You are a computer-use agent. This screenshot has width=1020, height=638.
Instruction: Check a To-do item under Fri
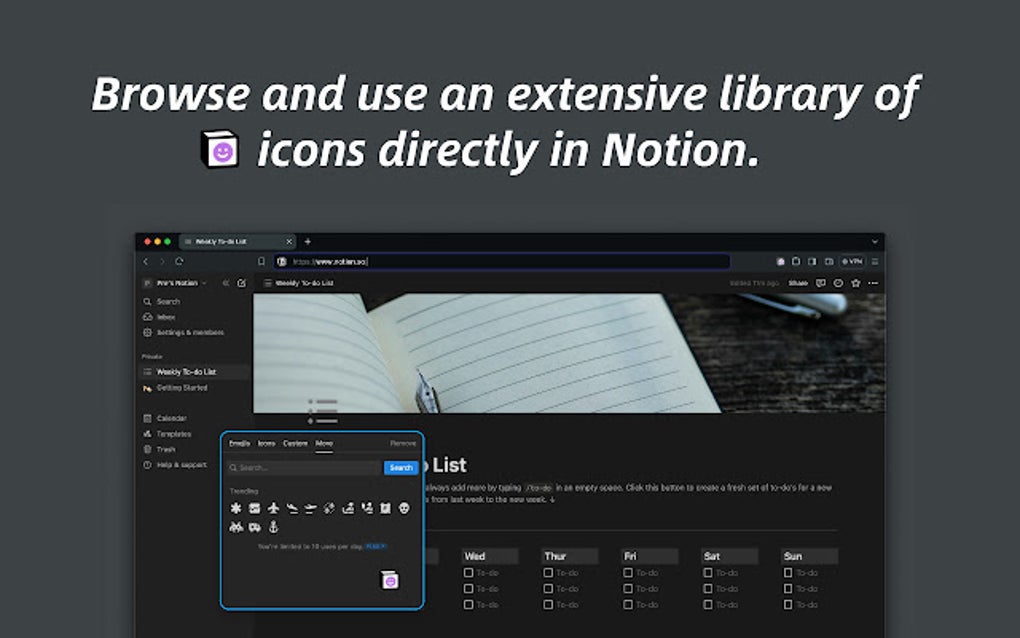tap(627, 573)
